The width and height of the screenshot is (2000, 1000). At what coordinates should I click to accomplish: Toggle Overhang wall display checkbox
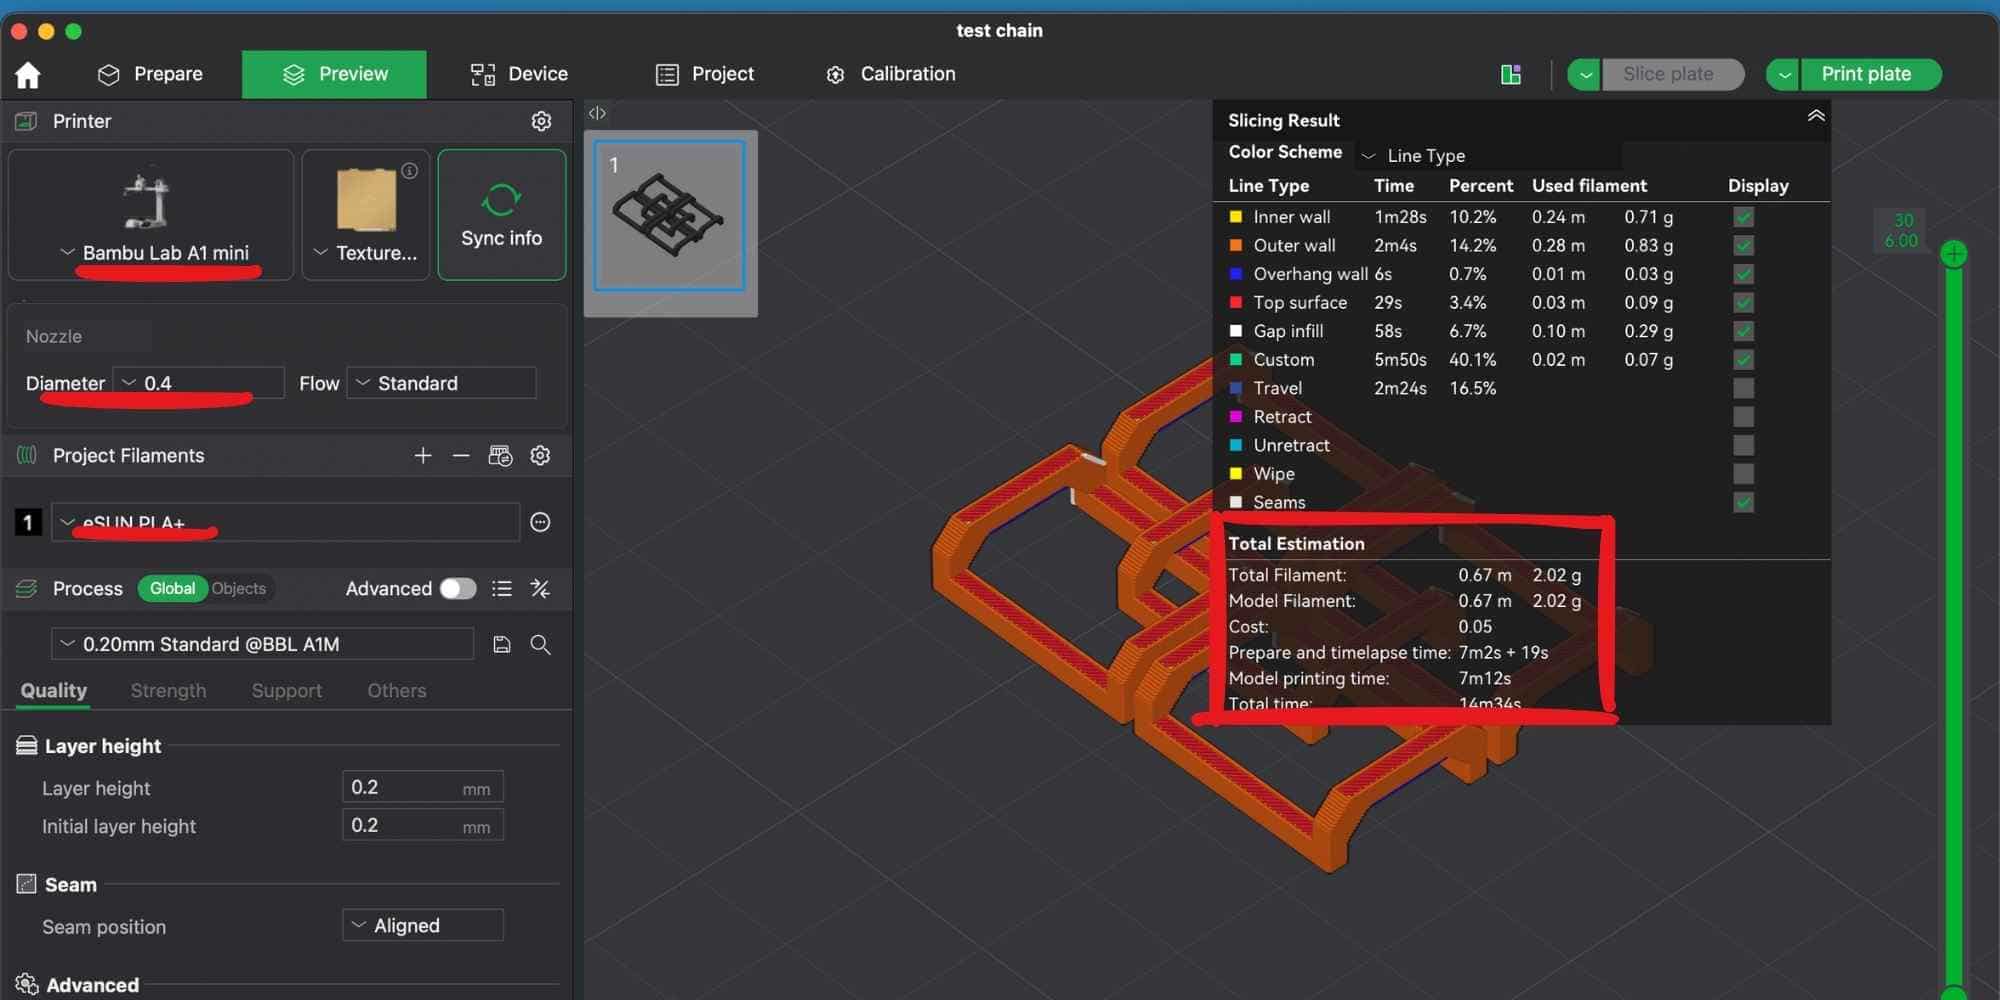[x=1743, y=274]
